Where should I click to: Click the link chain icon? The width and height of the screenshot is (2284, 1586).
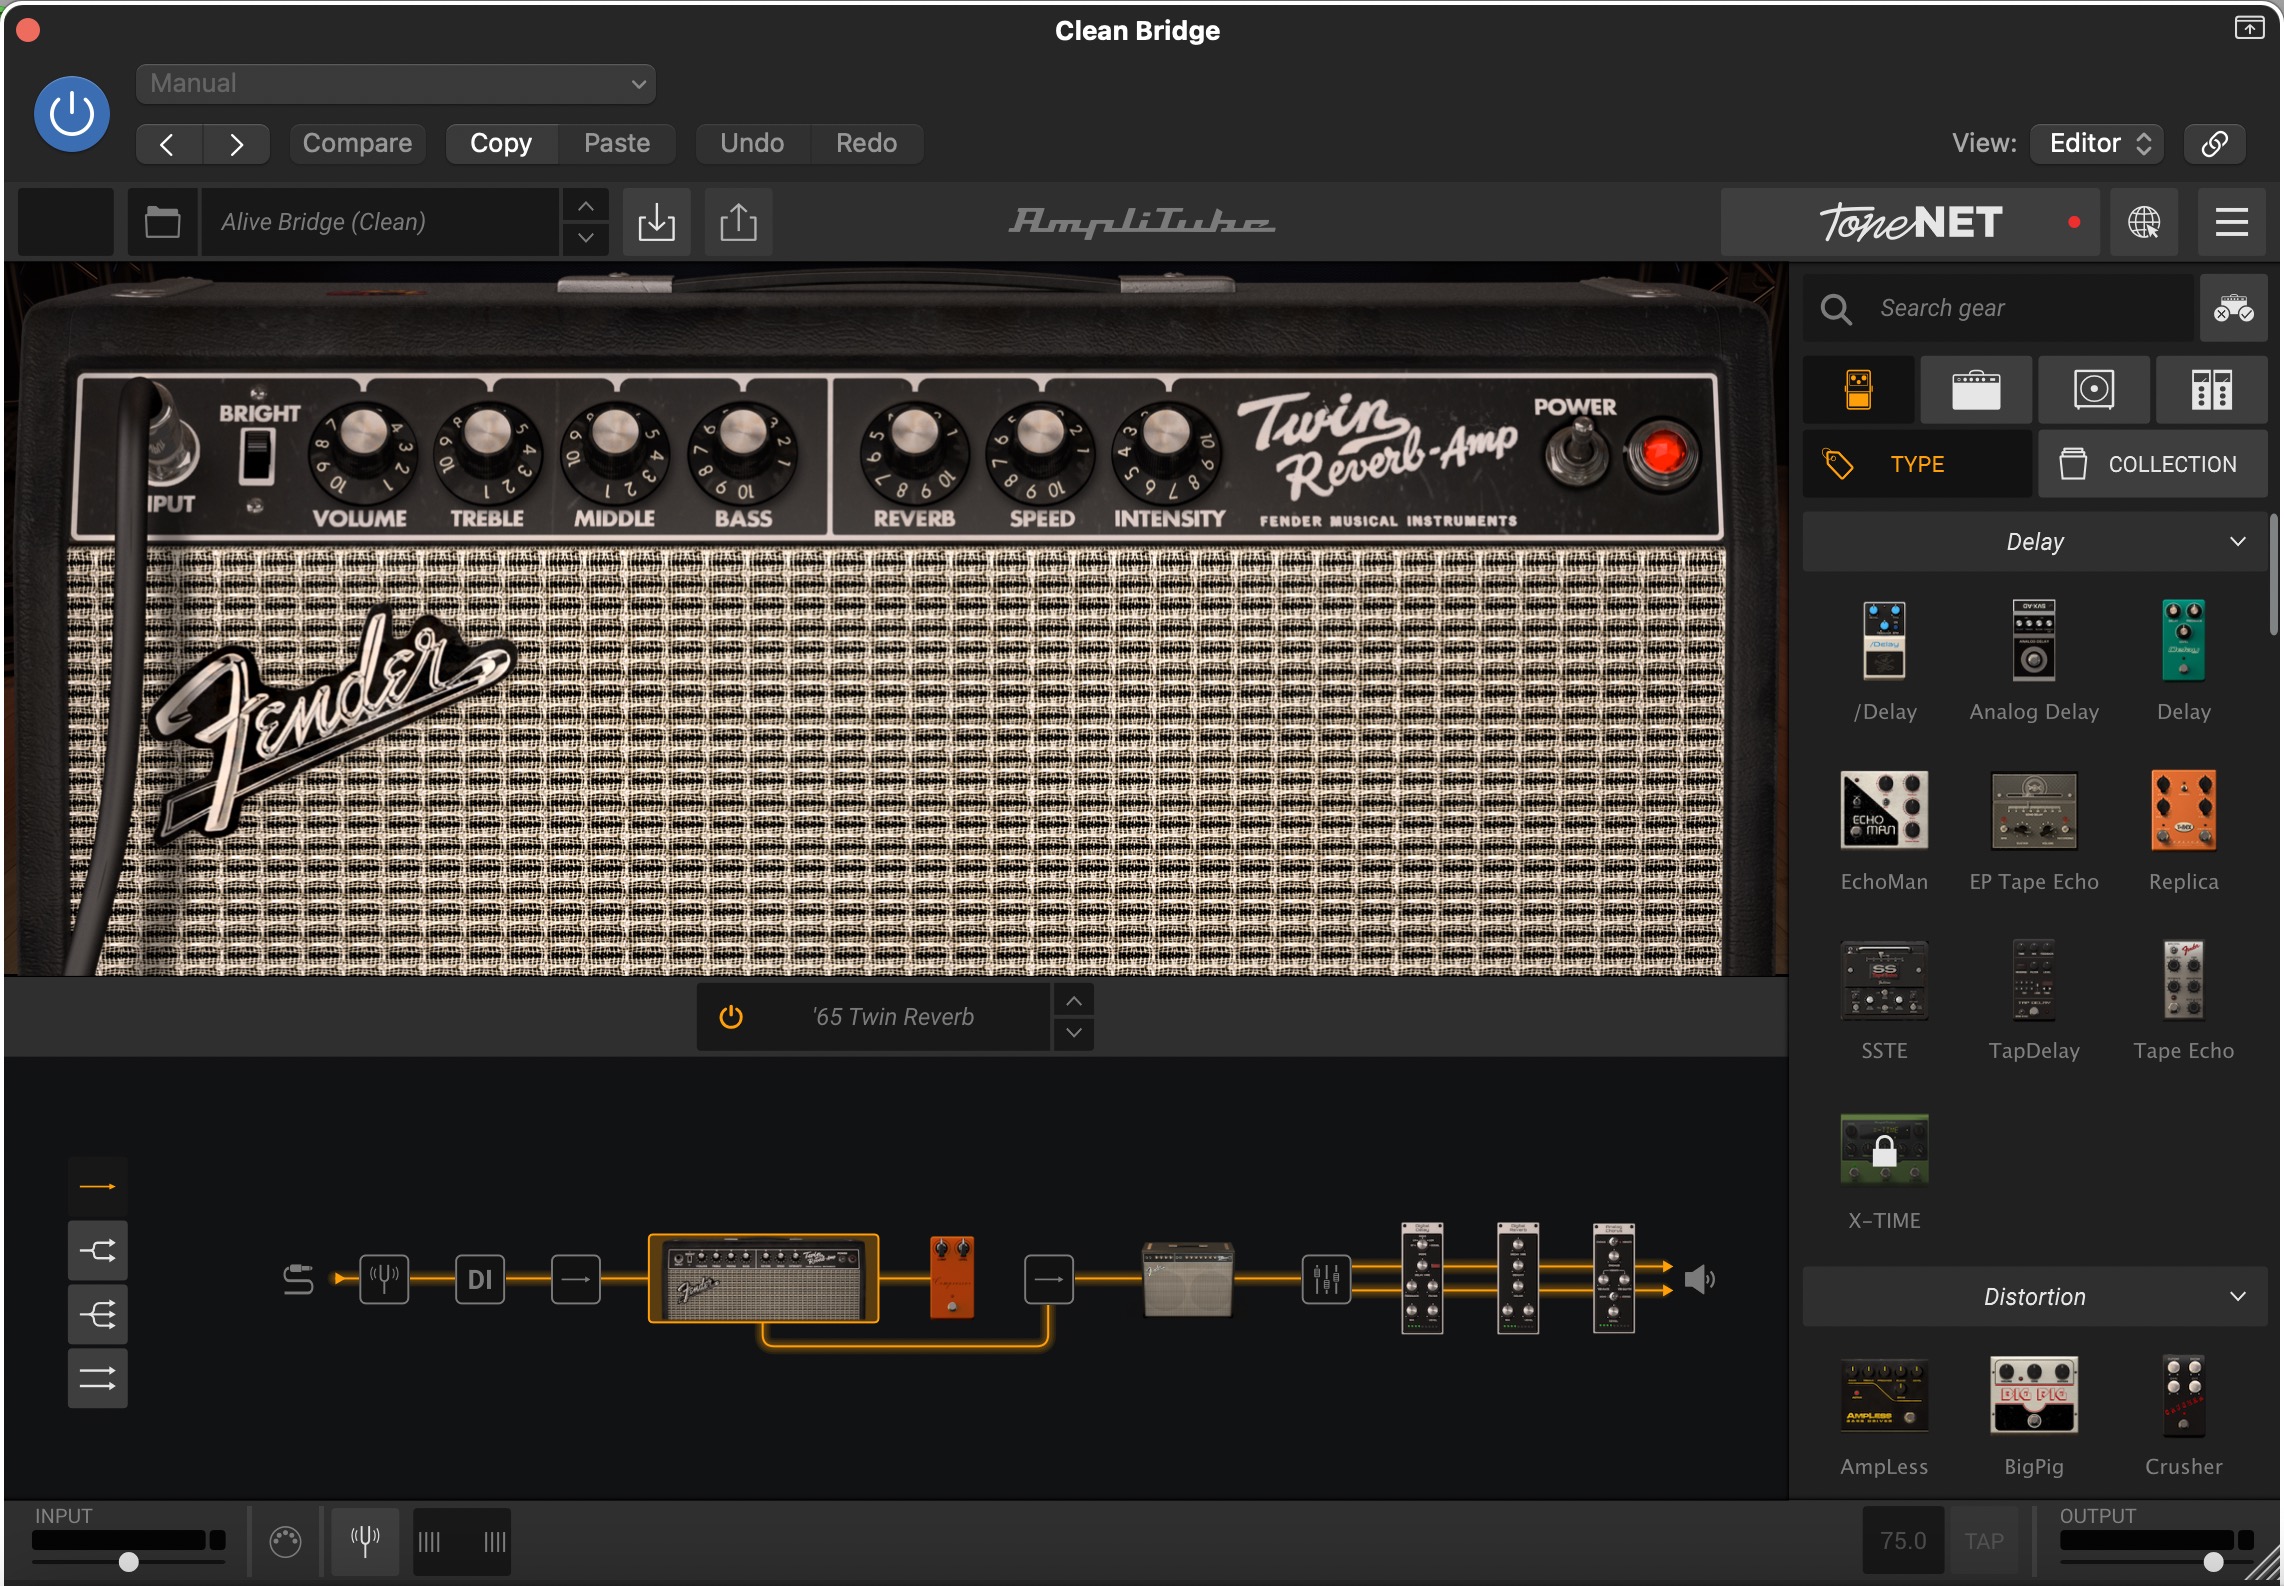tap(2214, 144)
